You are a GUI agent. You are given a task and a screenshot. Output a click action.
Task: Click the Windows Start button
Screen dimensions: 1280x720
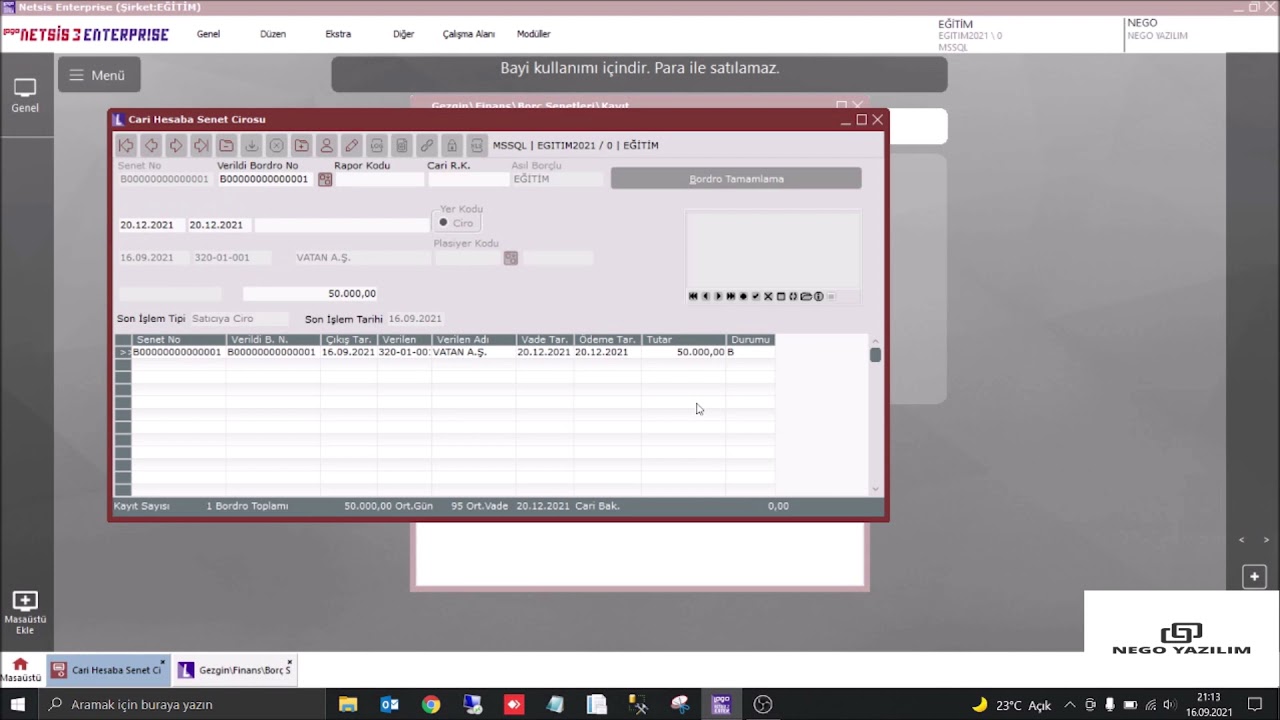18,705
